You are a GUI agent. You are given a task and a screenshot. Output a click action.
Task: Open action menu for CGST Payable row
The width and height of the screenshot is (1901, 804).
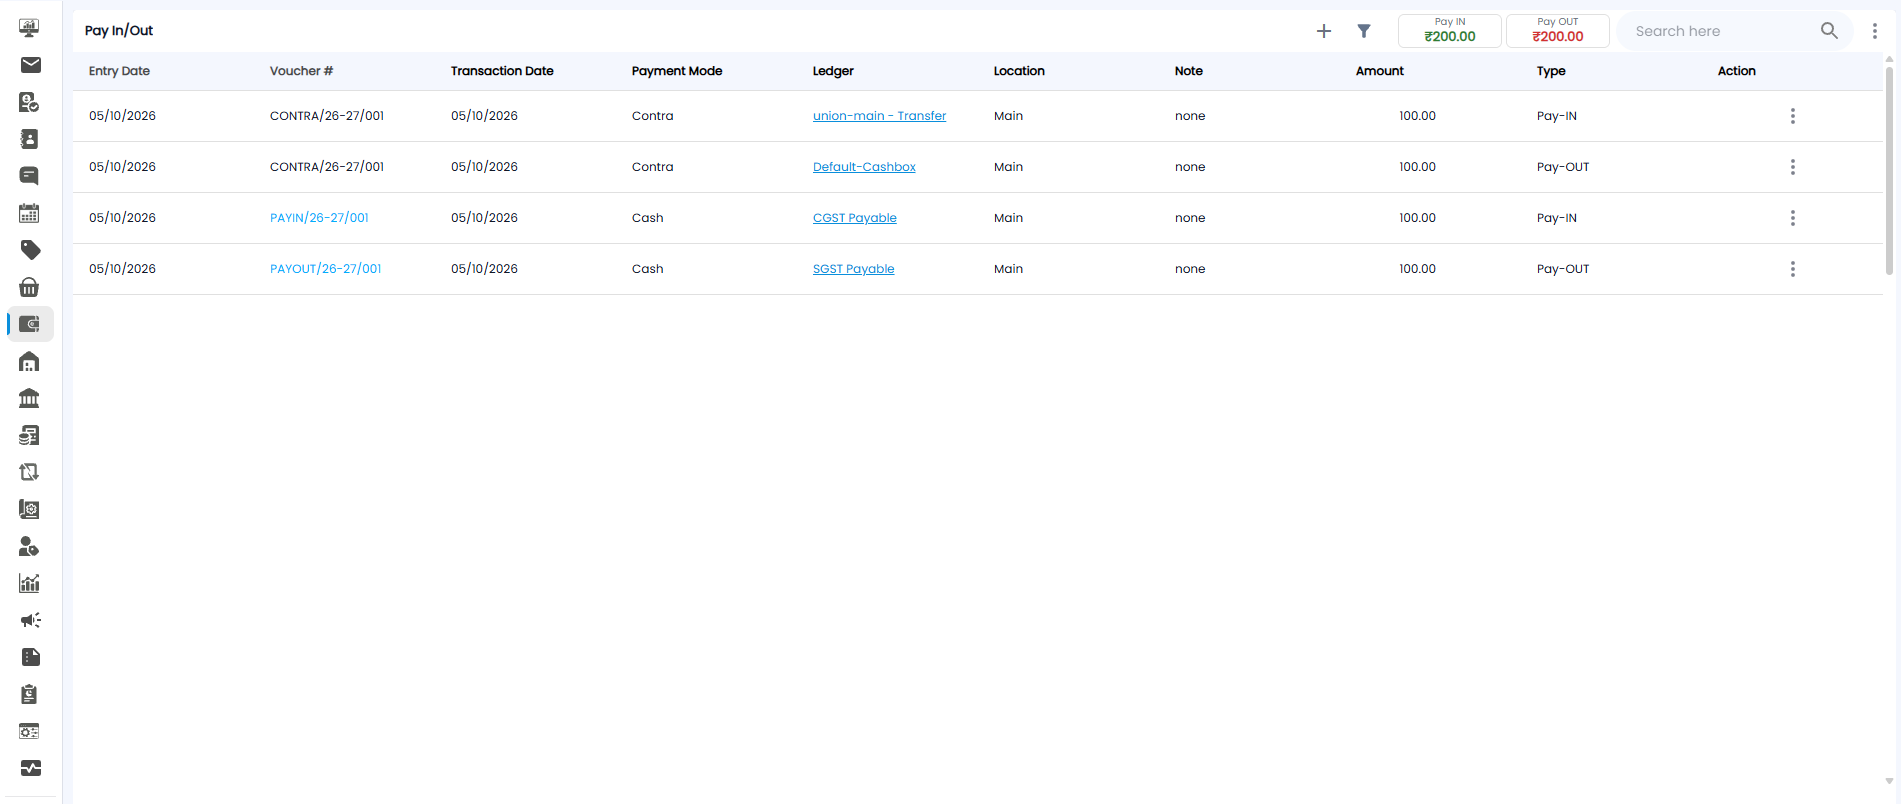(x=1793, y=218)
